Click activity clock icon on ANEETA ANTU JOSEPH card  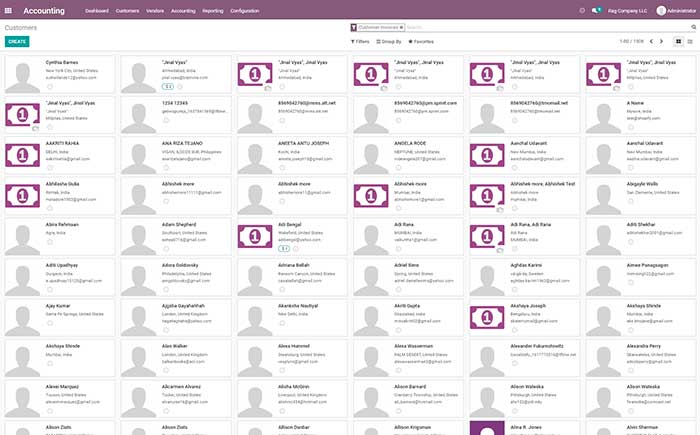coord(282,167)
